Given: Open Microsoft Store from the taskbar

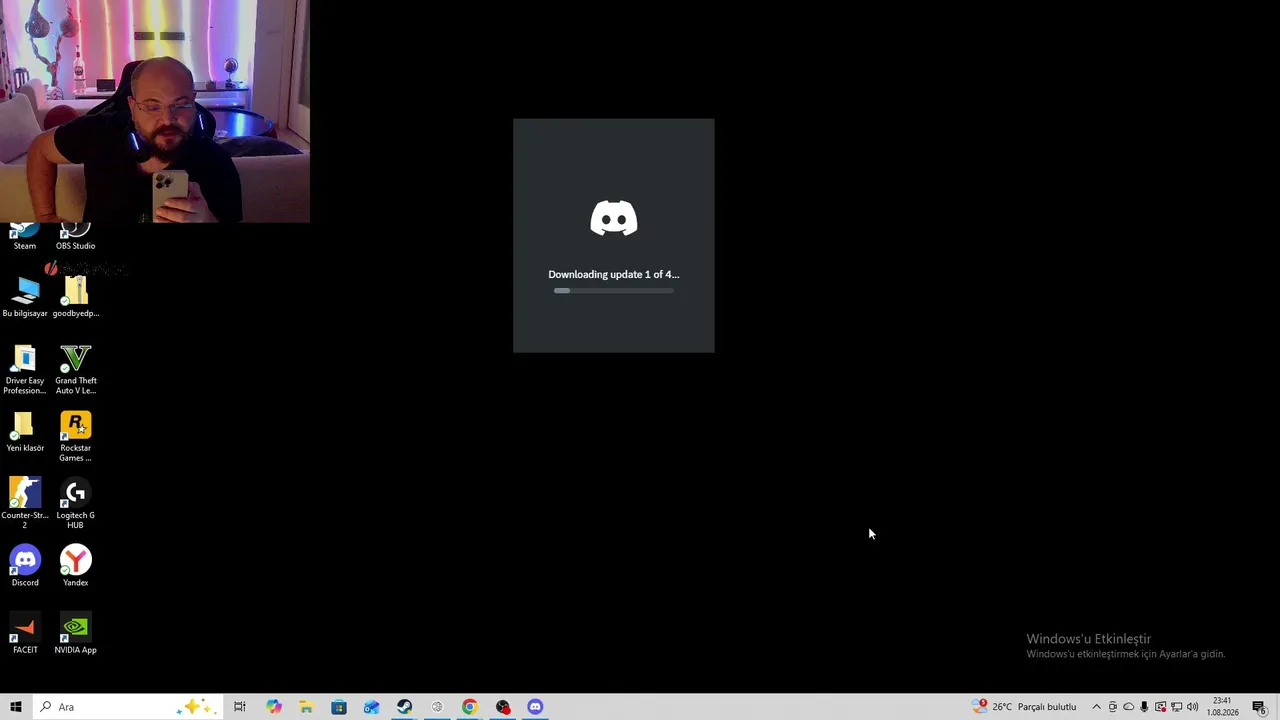Looking at the screenshot, I should (339, 707).
